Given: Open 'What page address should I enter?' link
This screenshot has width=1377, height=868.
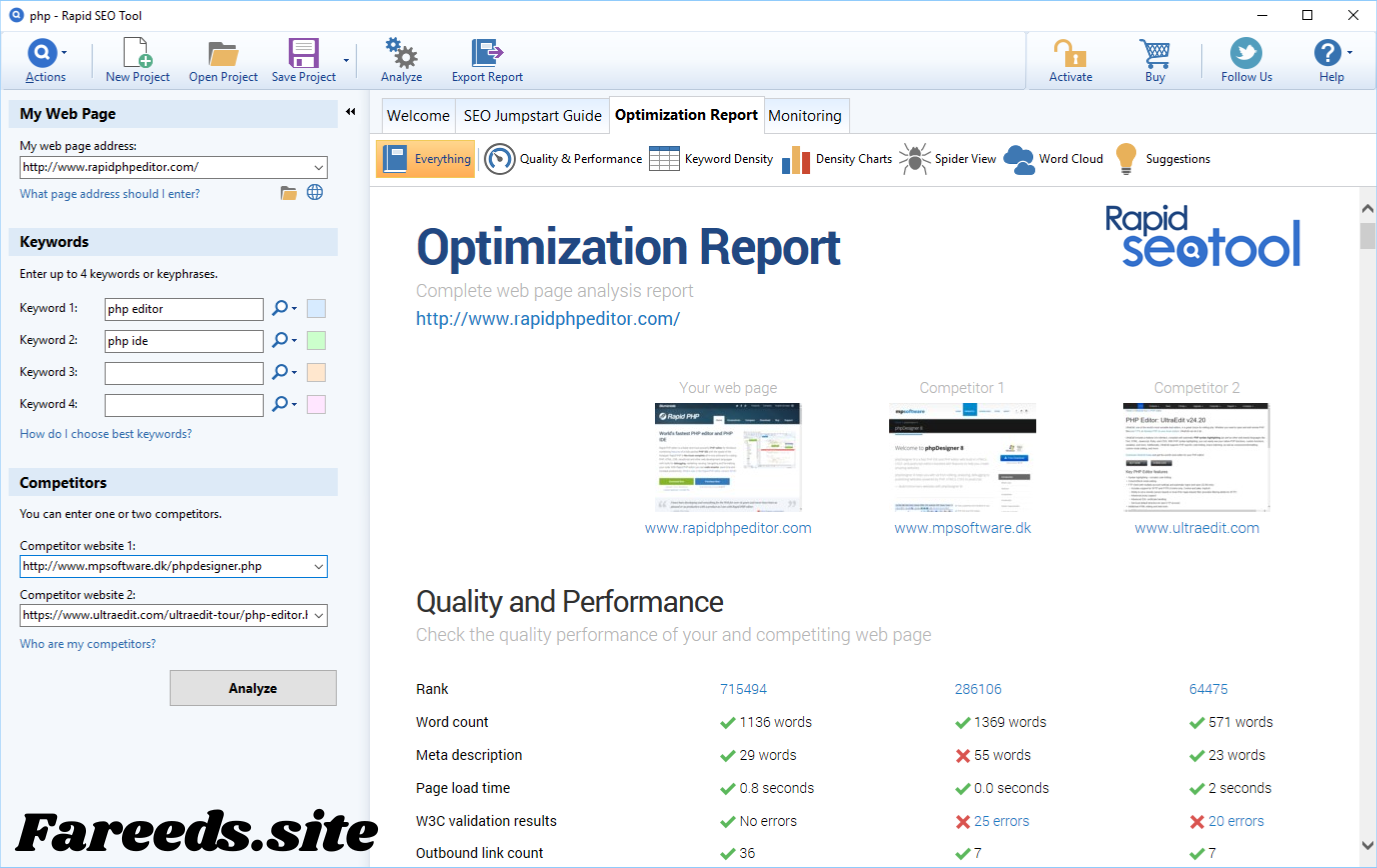Looking at the screenshot, I should pos(110,194).
